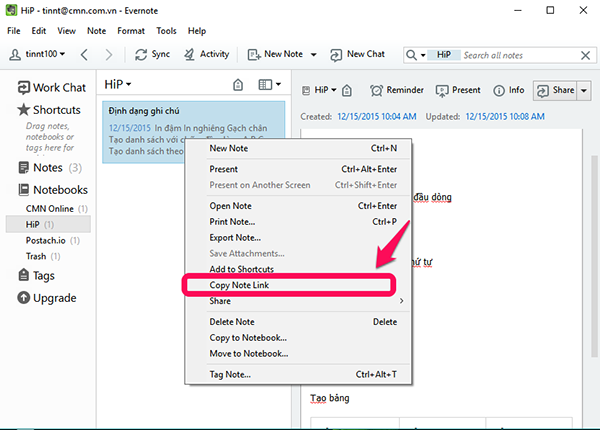
Task: Open the Share submenu in context menu
Action: [x=298, y=301]
